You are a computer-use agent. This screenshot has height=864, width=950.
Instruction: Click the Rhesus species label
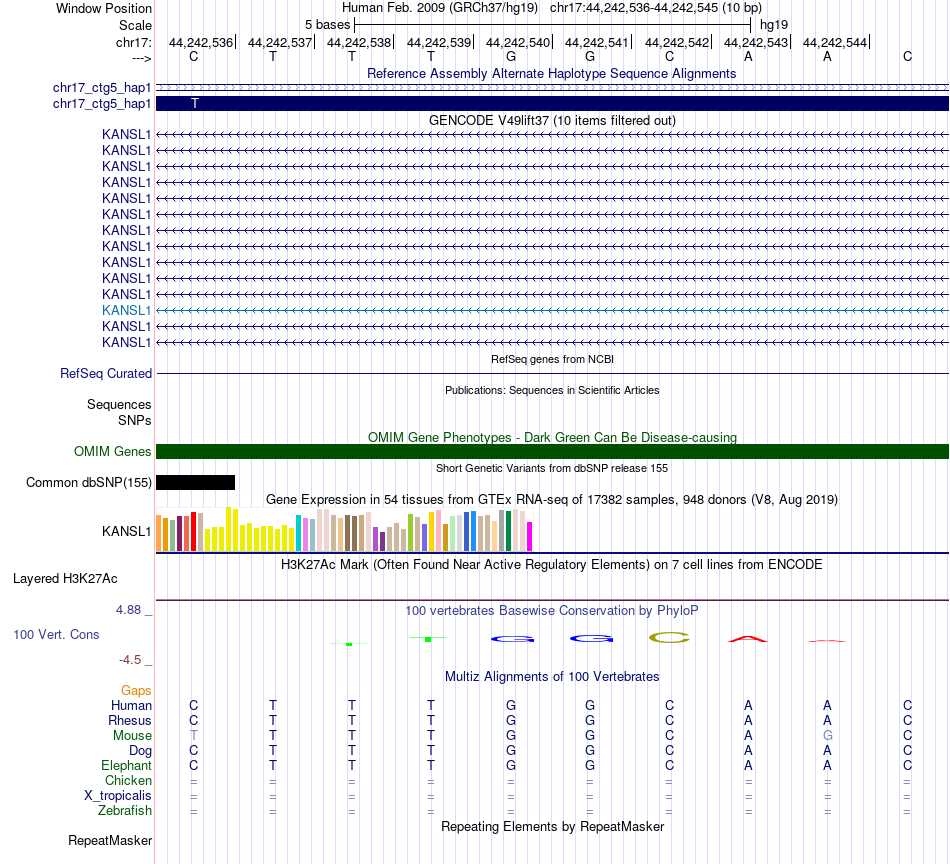tap(129, 720)
